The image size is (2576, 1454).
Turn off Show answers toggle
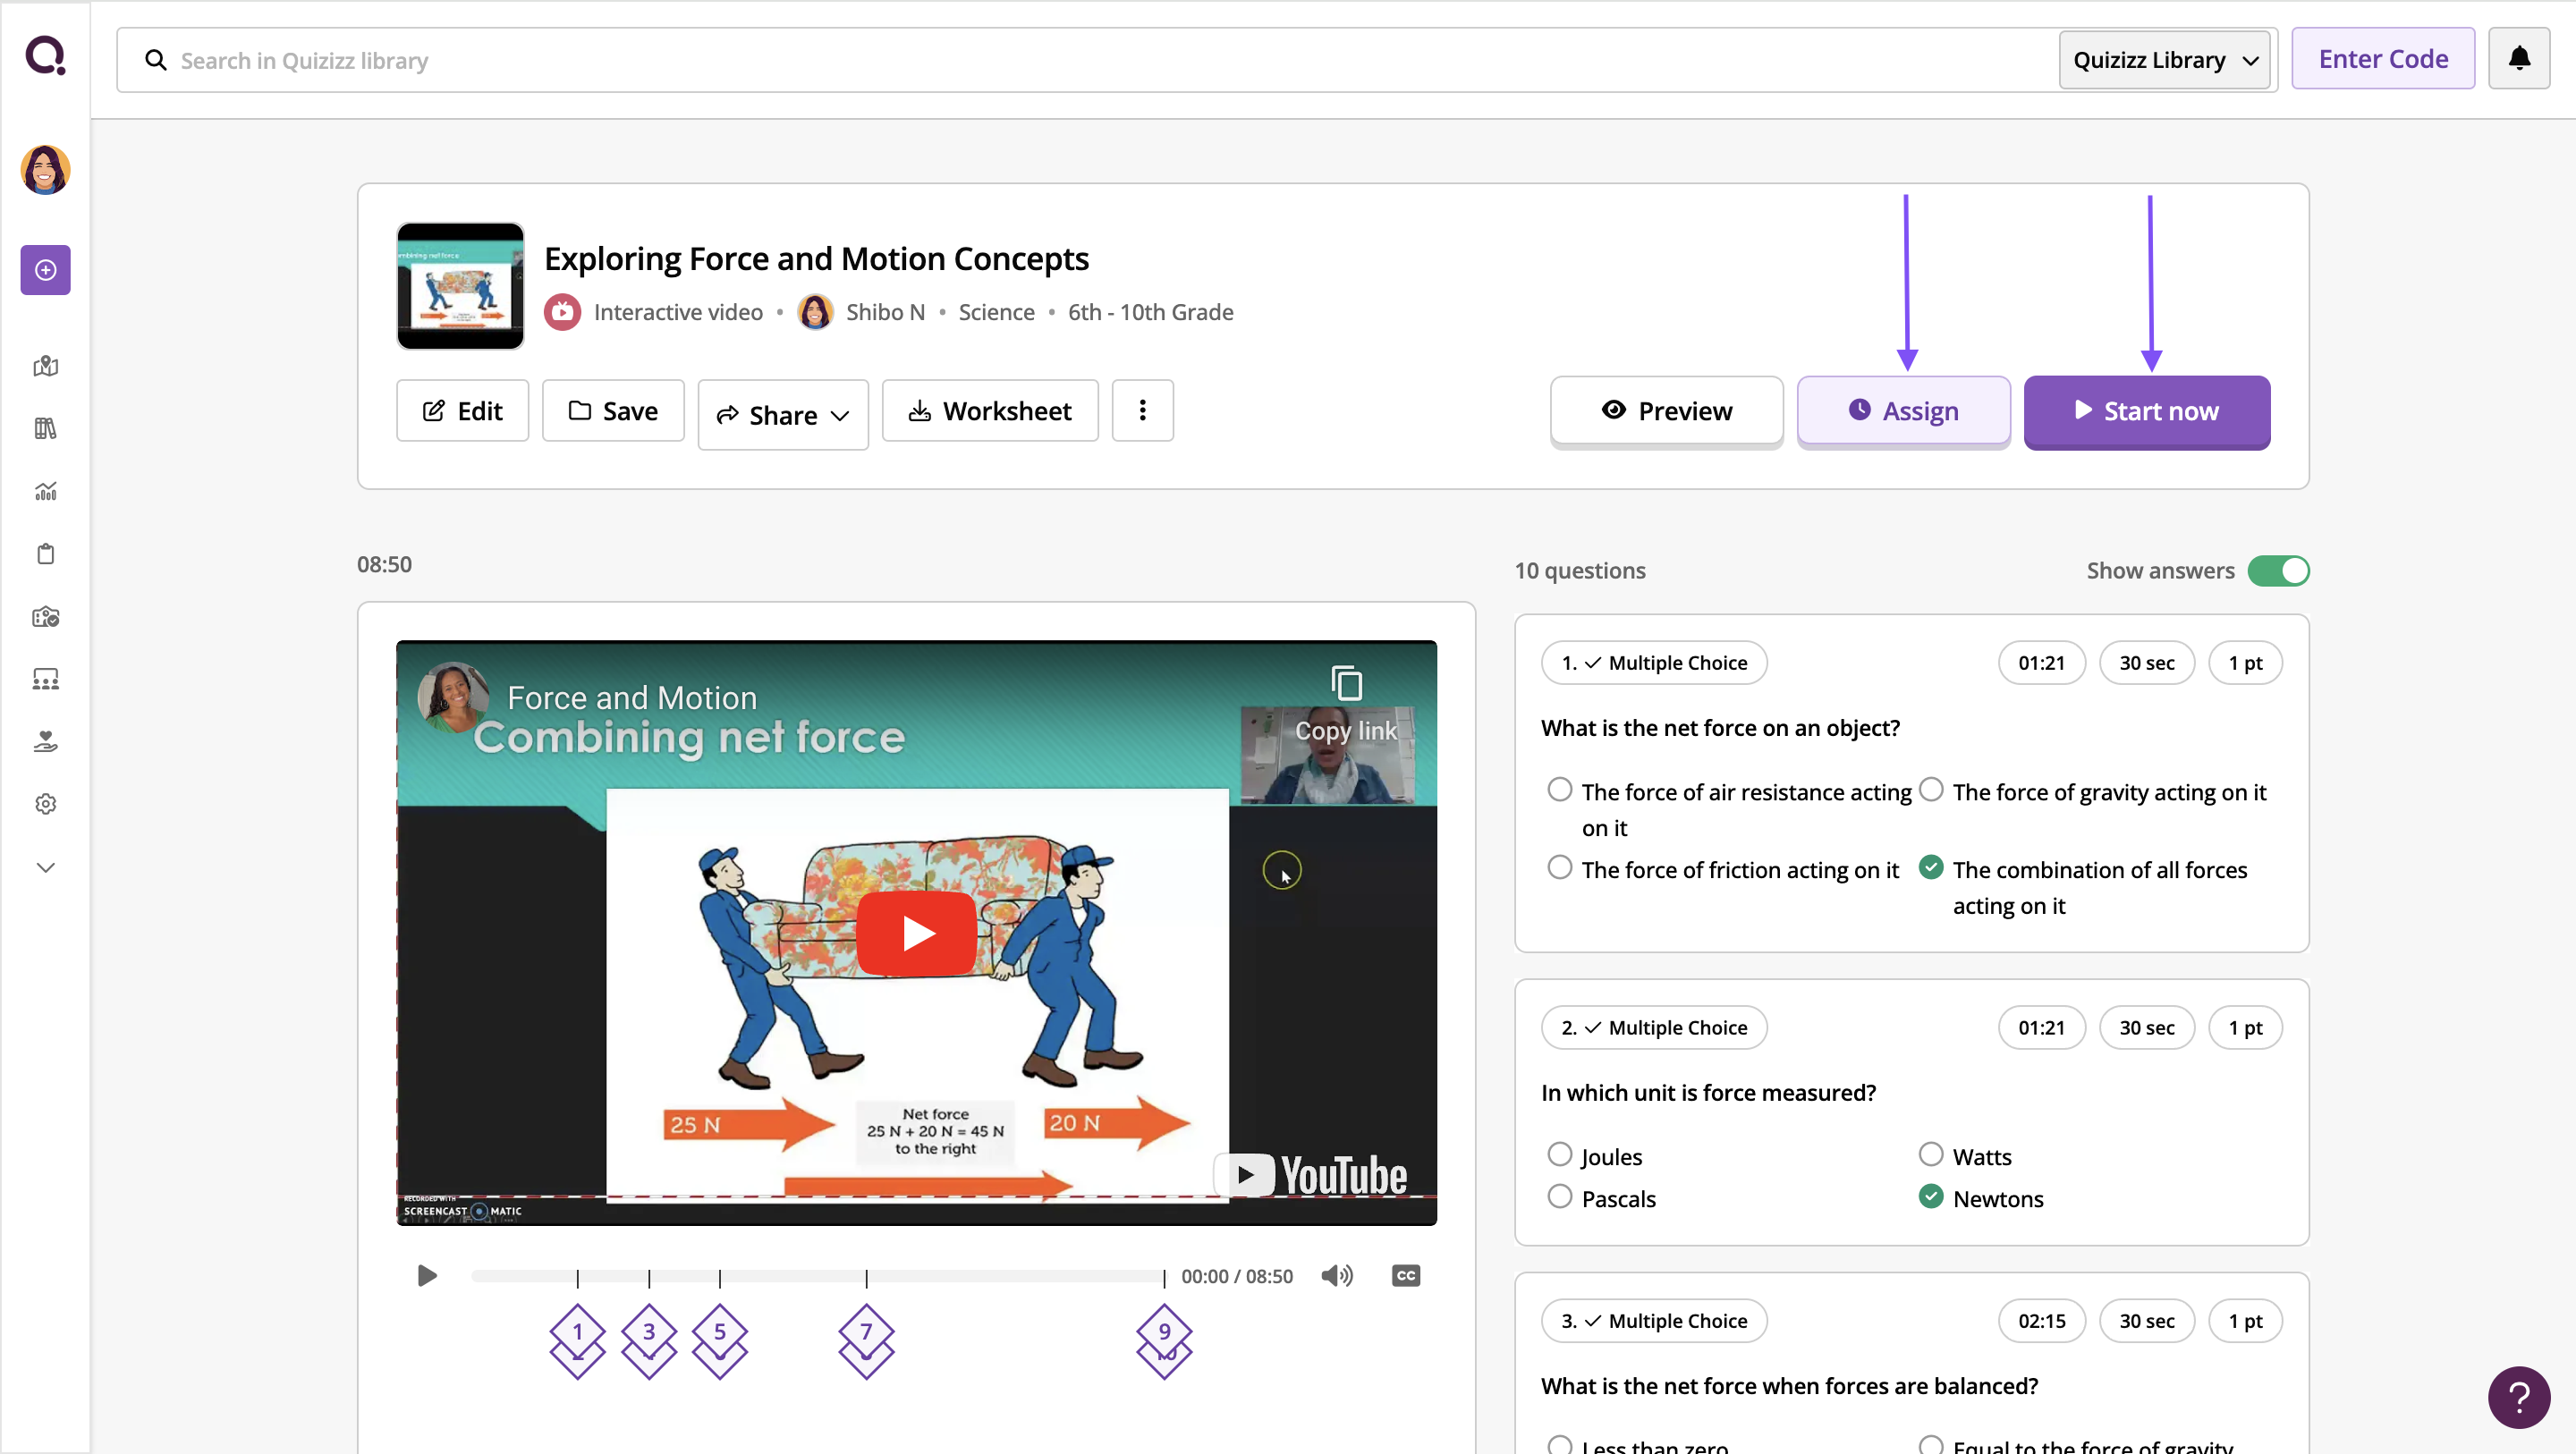(2278, 571)
